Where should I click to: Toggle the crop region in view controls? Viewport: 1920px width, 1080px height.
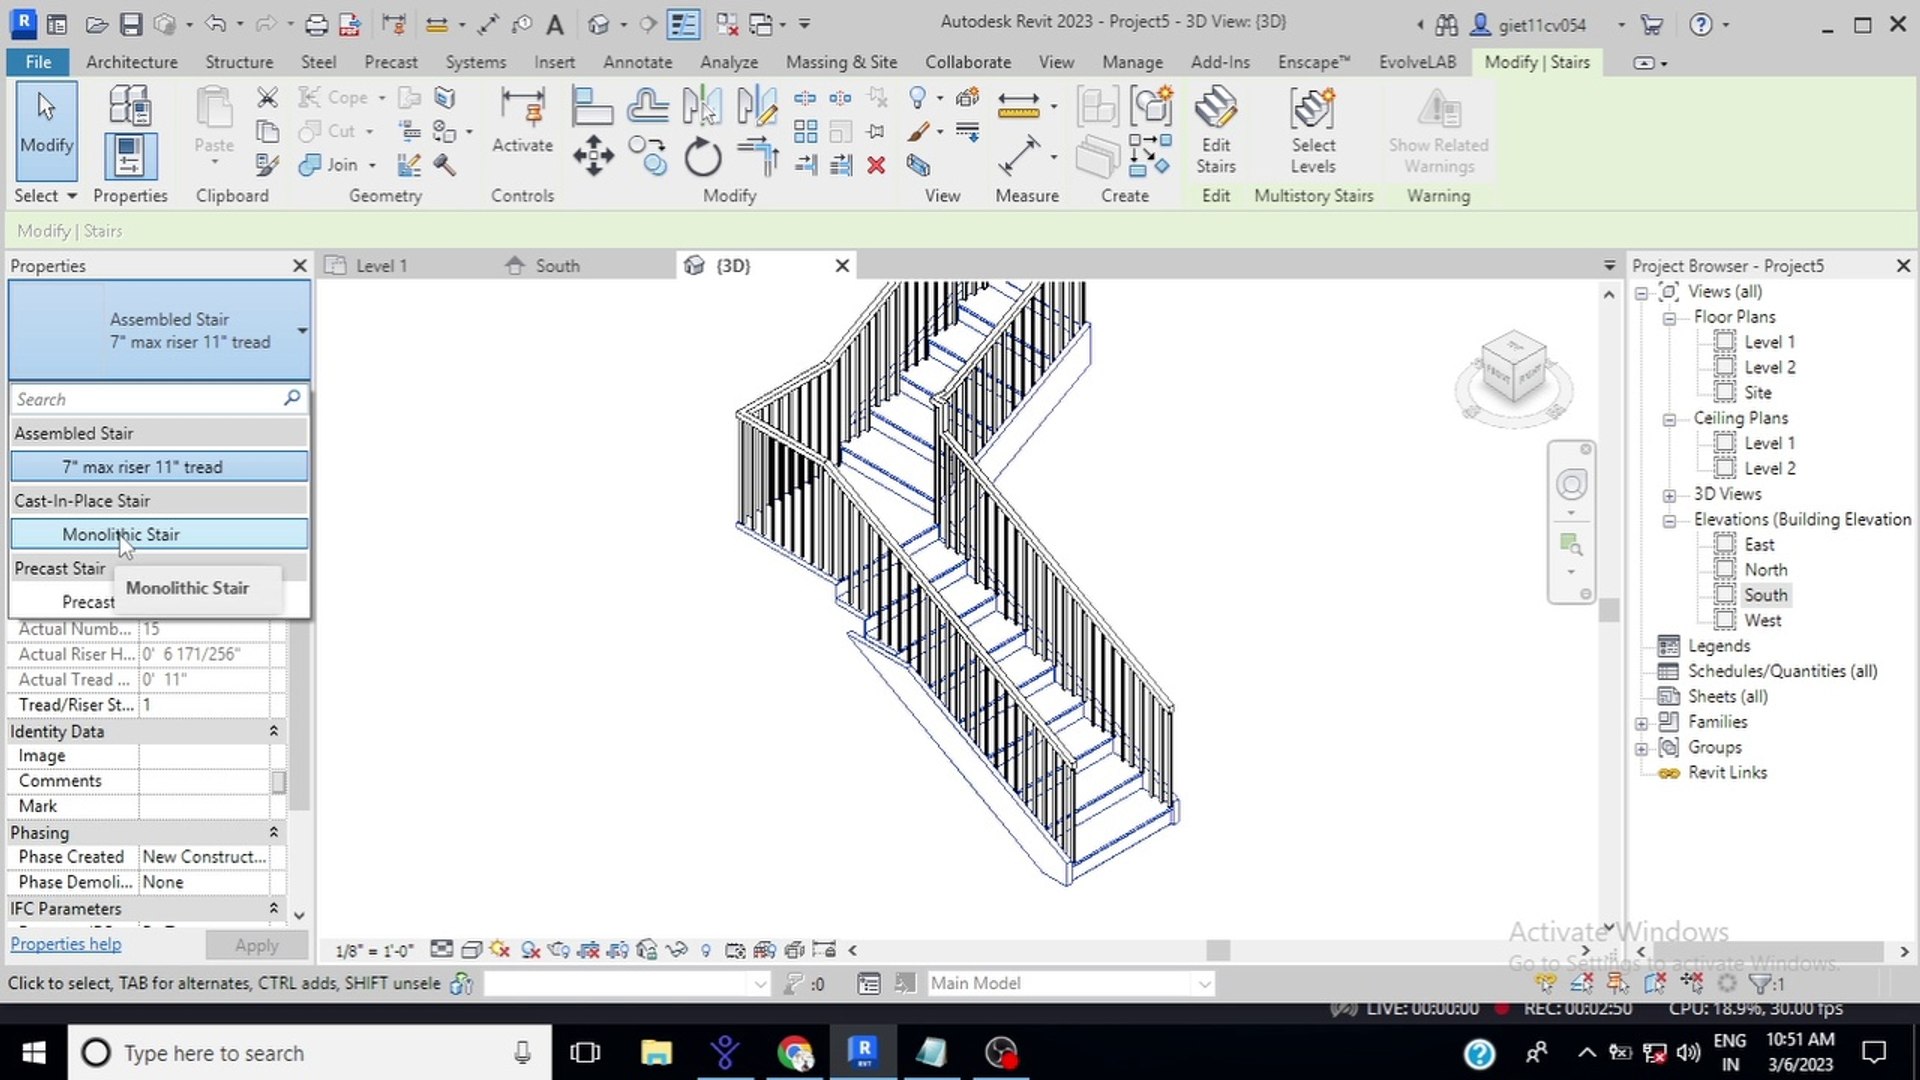coord(588,950)
